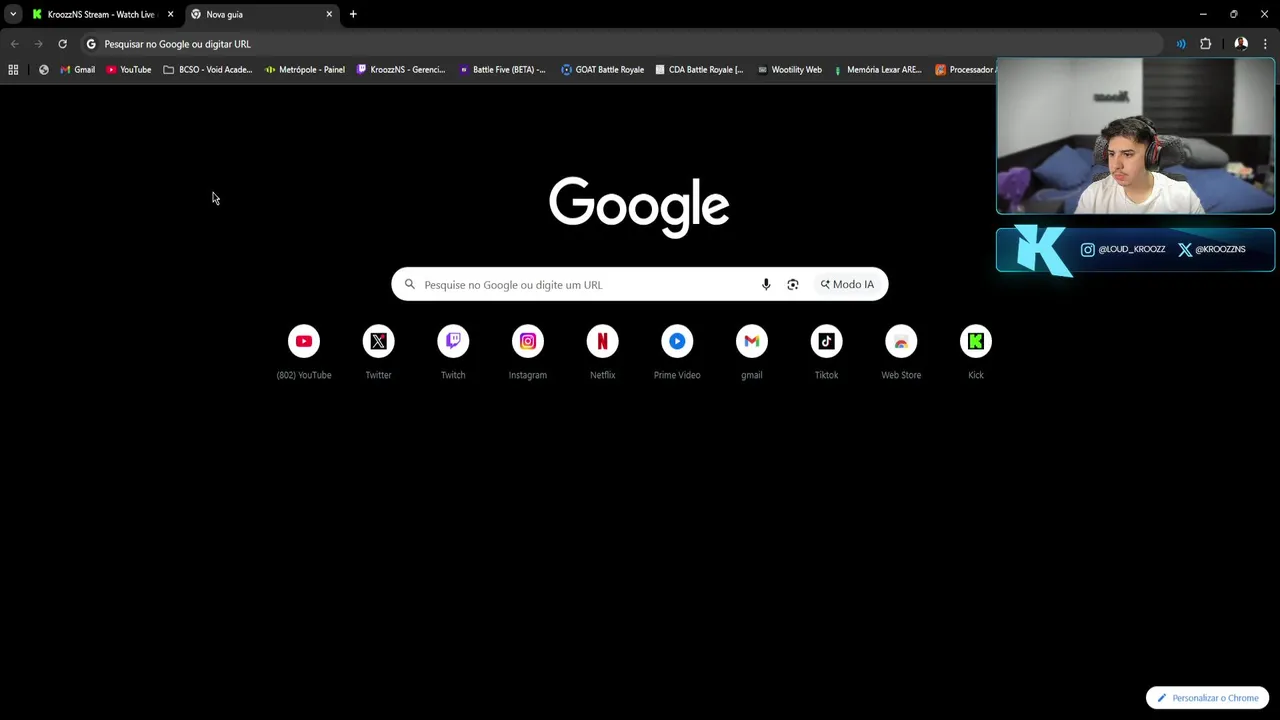Click the media control icon in toolbar

pos(1181,44)
